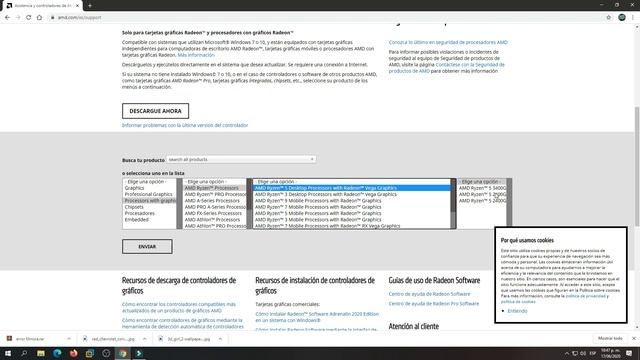This screenshot has width=640, height=360.
Task: Launch Microsoft Edge from the taskbar
Action: (57, 353)
